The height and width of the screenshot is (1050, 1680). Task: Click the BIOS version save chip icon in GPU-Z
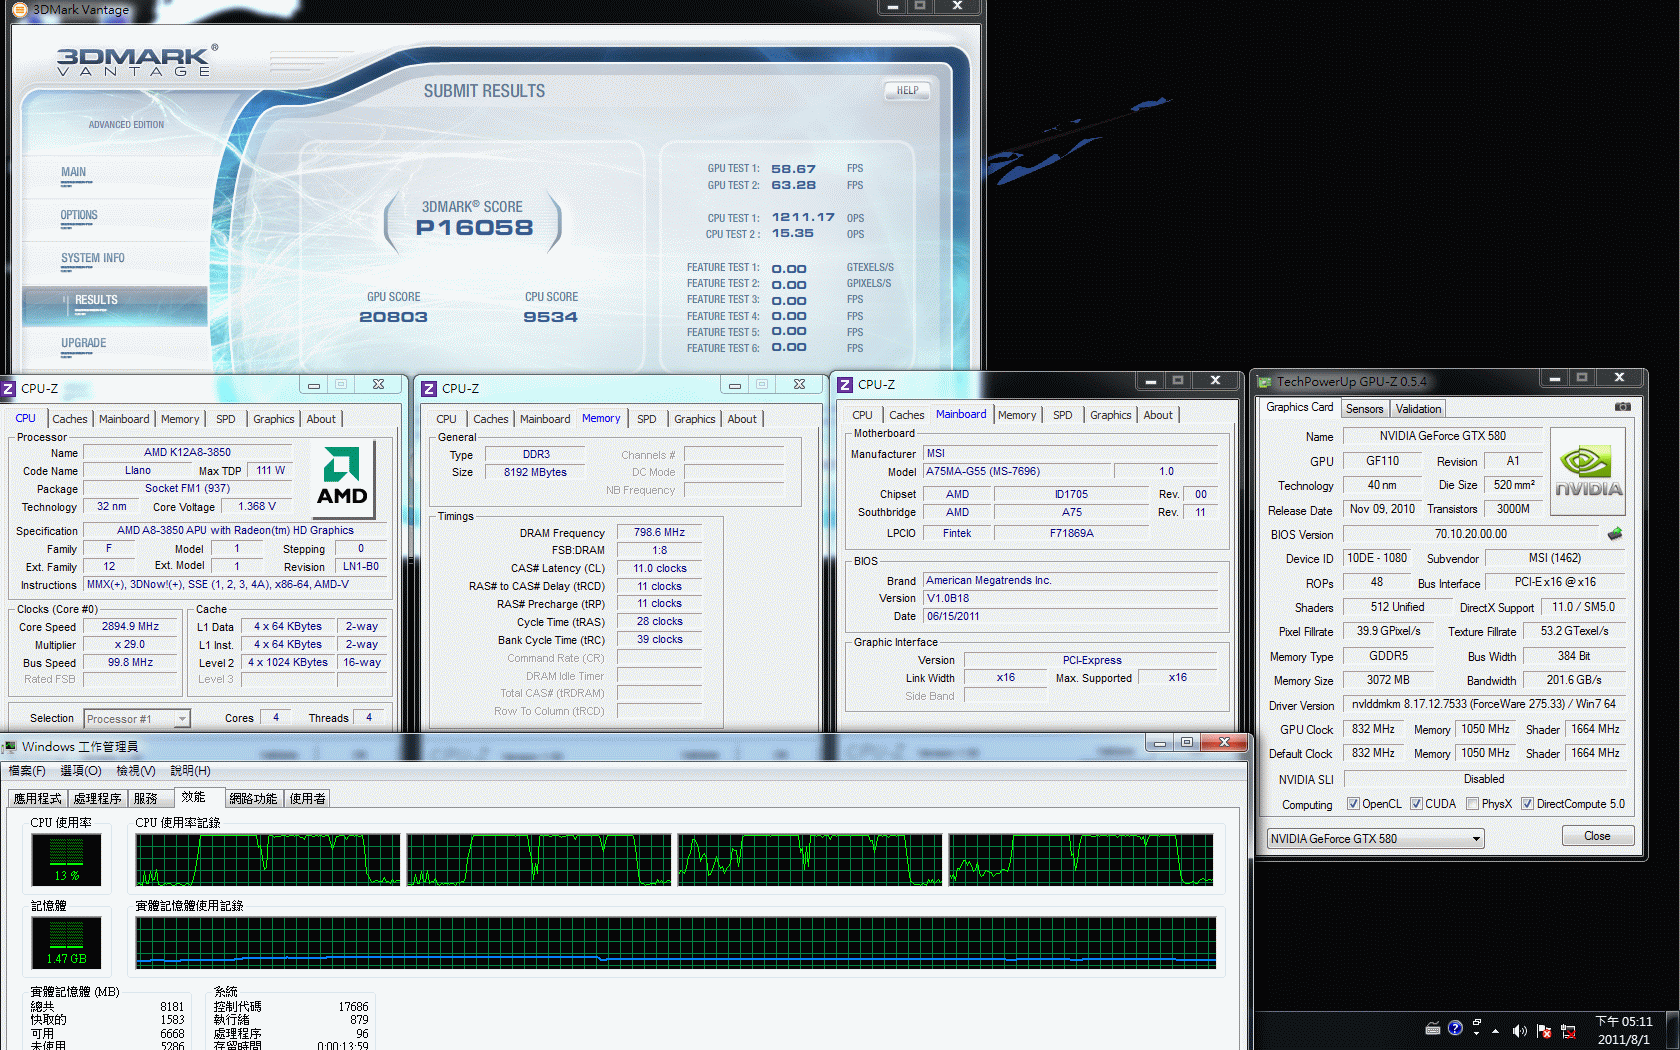(x=1614, y=534)
